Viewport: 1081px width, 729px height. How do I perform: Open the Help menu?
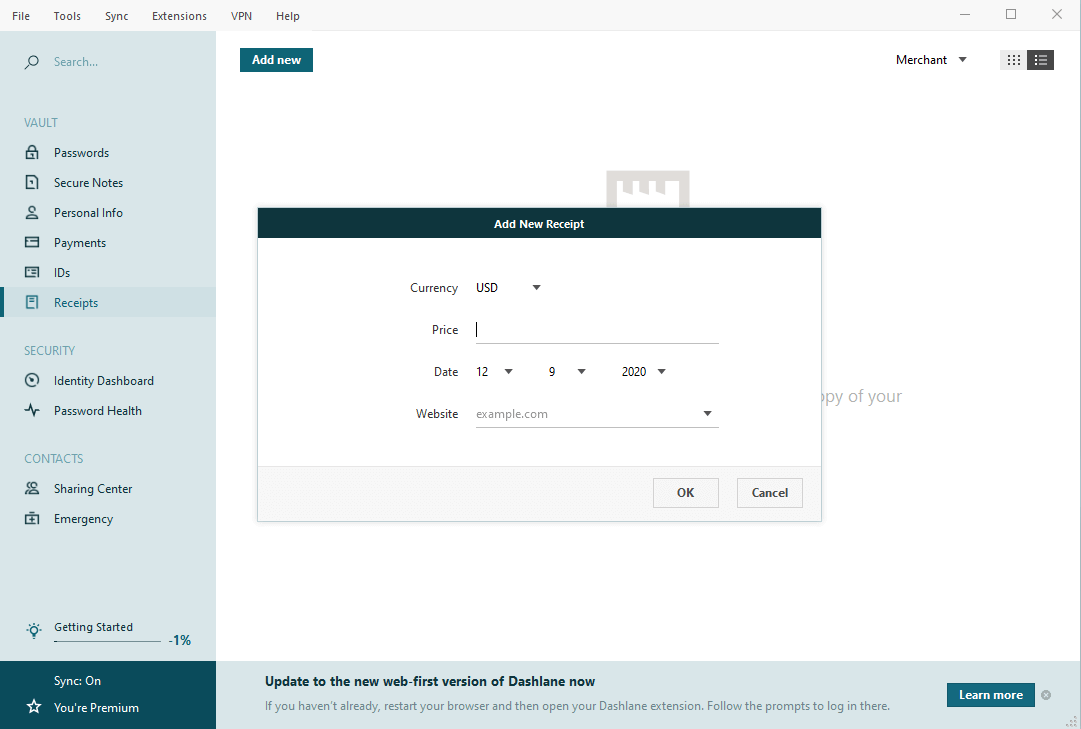(287, 16)
